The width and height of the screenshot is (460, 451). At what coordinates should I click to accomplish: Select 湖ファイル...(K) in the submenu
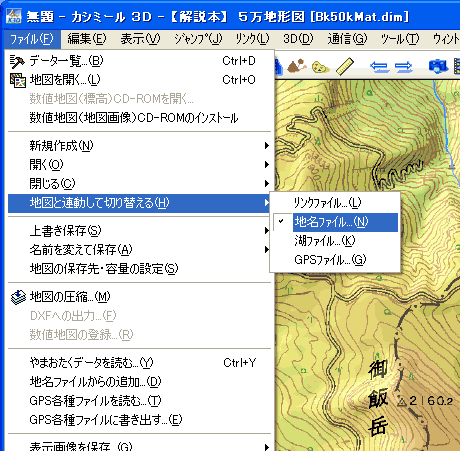click(335, 241)
